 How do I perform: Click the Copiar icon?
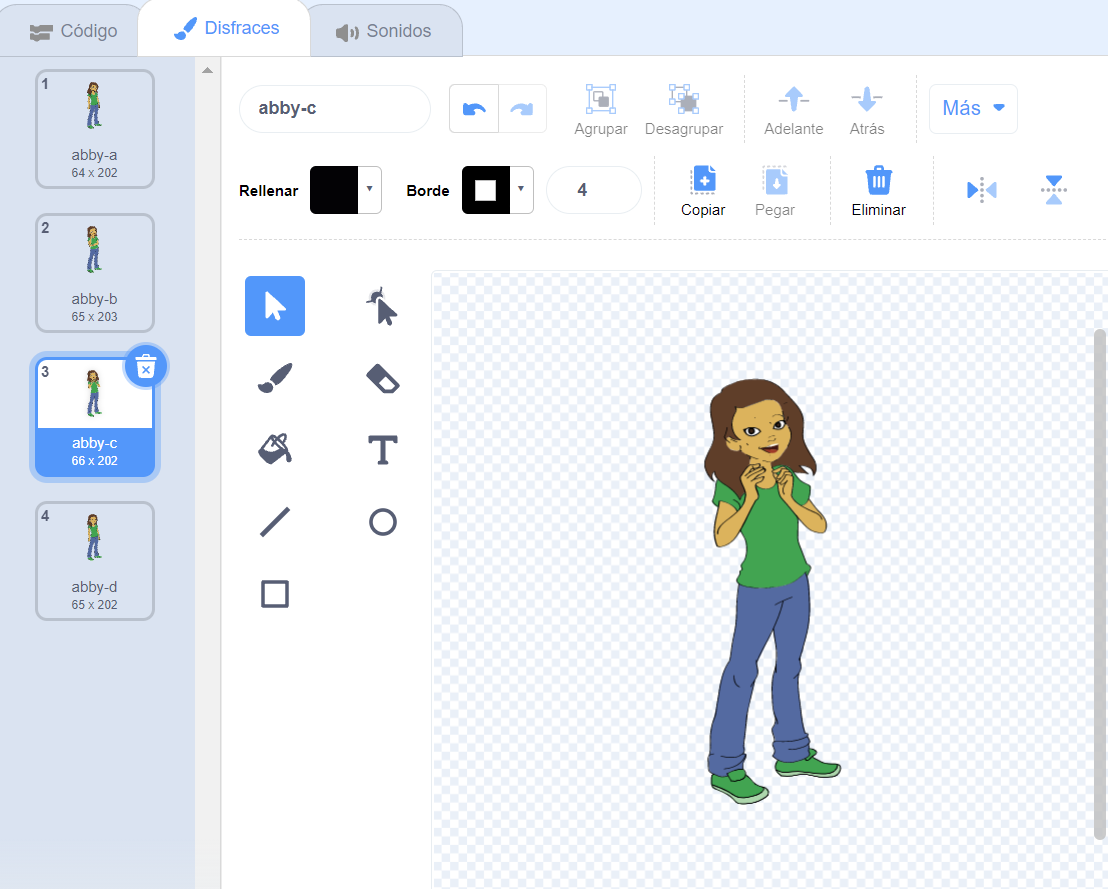pyautogui.click(x=703, y=180)
